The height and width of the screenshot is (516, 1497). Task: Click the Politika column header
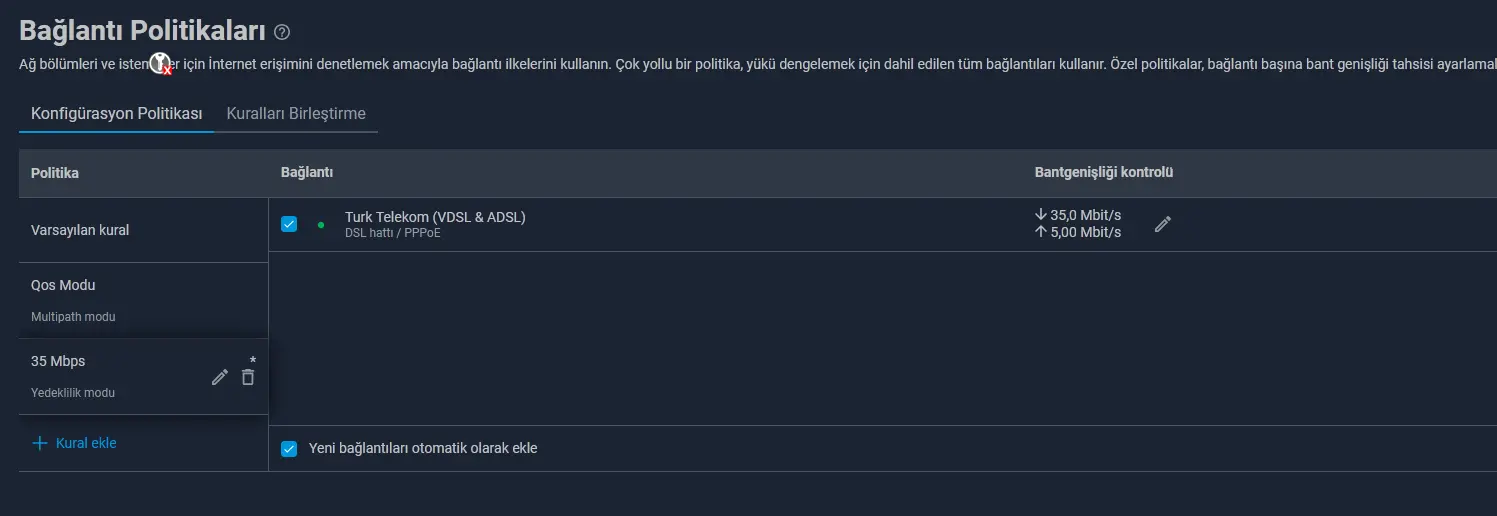click(x=55, y=173)
